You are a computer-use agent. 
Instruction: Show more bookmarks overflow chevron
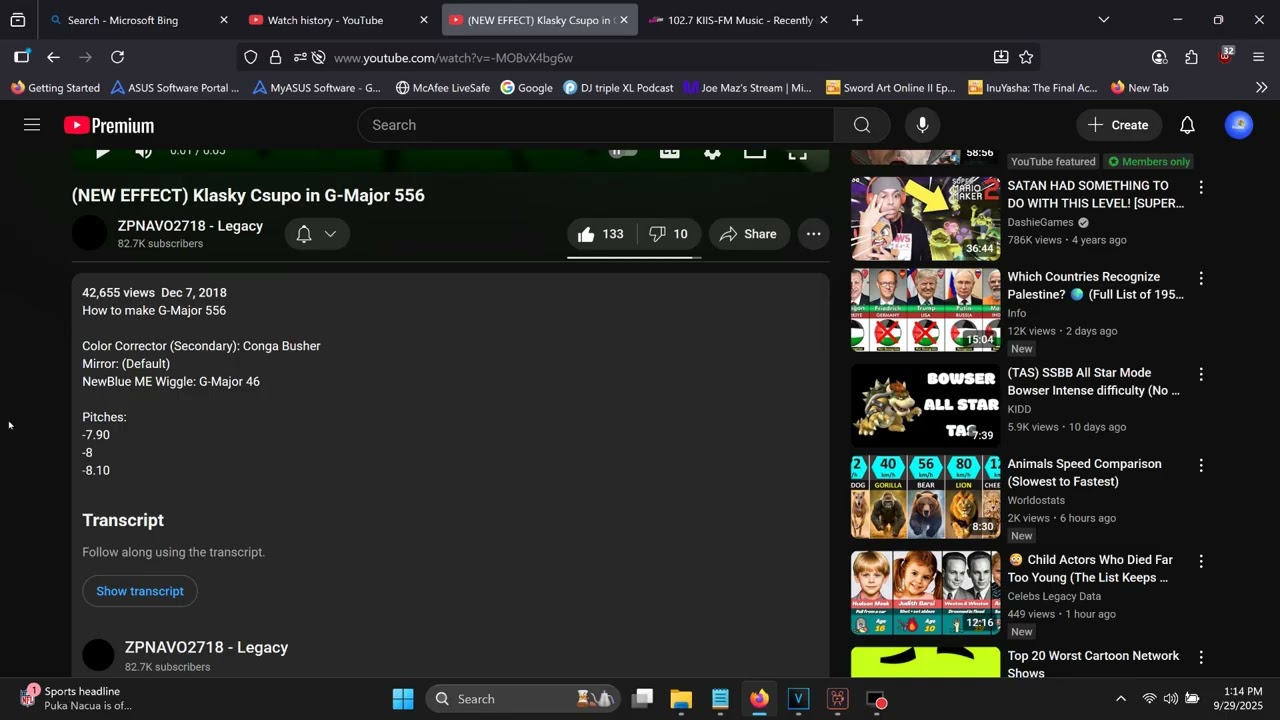pyautogui.click(x=1261, y=88)
